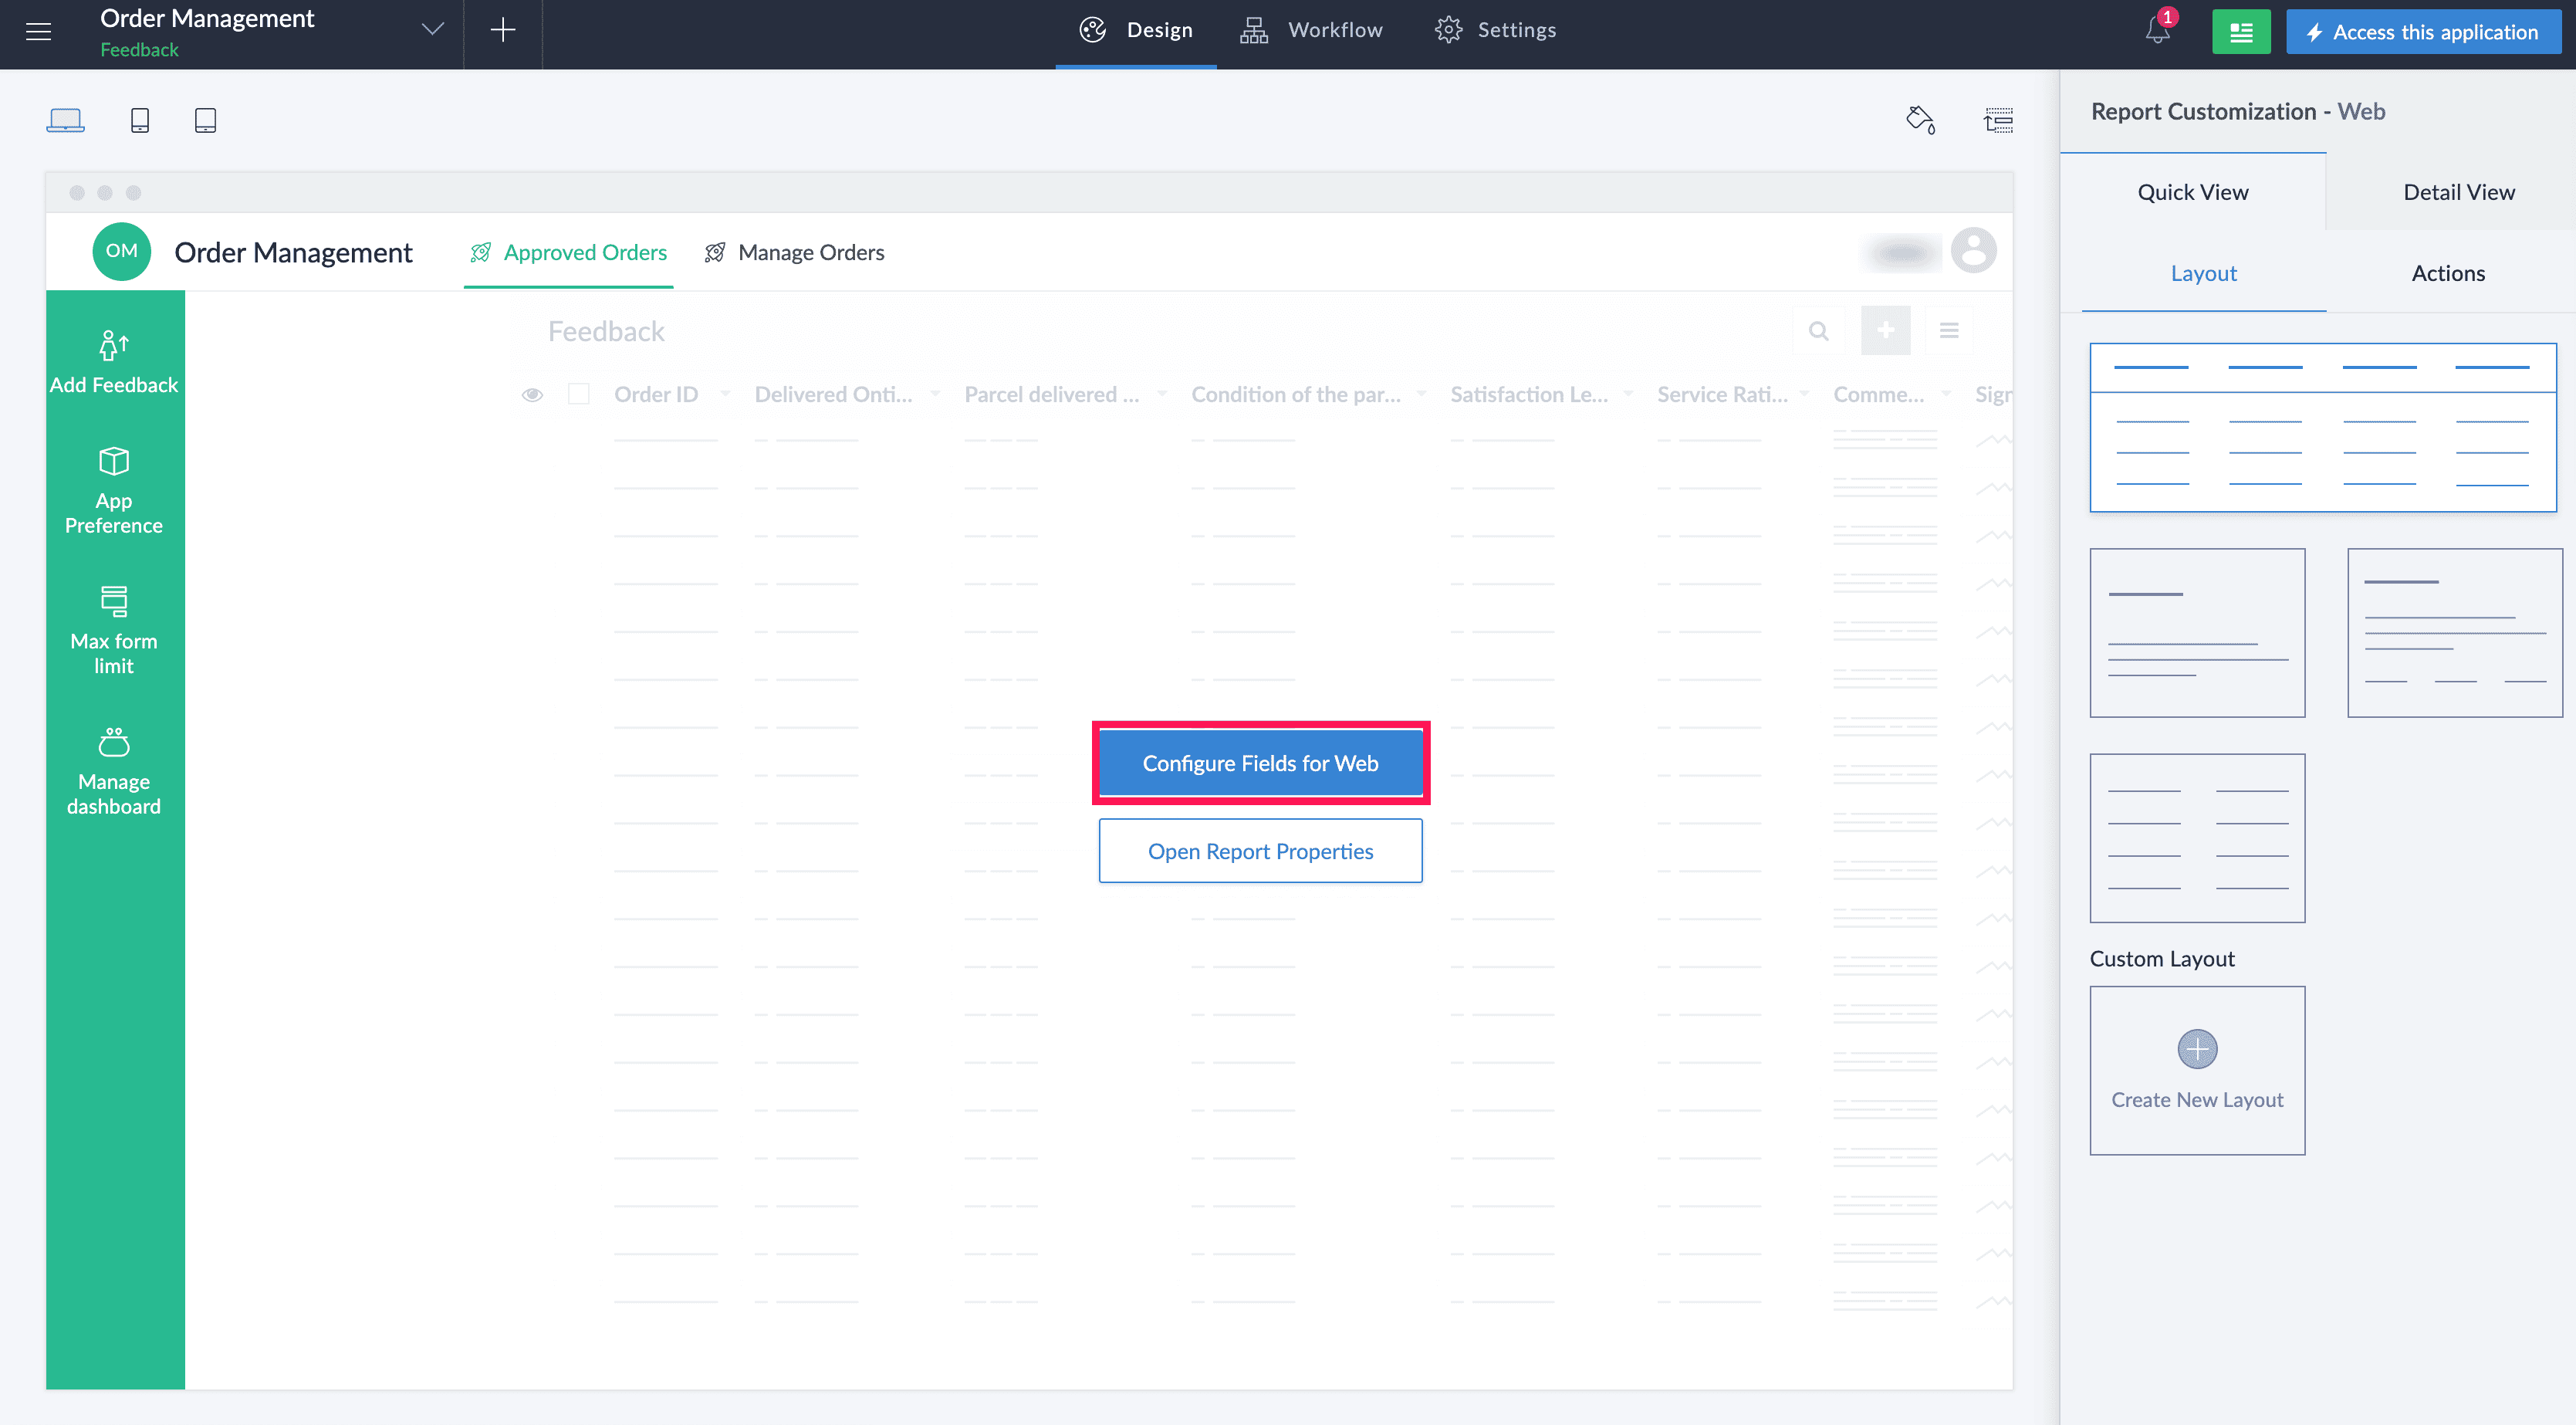Click Open Report Properties button
The height and width of the screenshot is (1425, 2576).
(1260, 851)
